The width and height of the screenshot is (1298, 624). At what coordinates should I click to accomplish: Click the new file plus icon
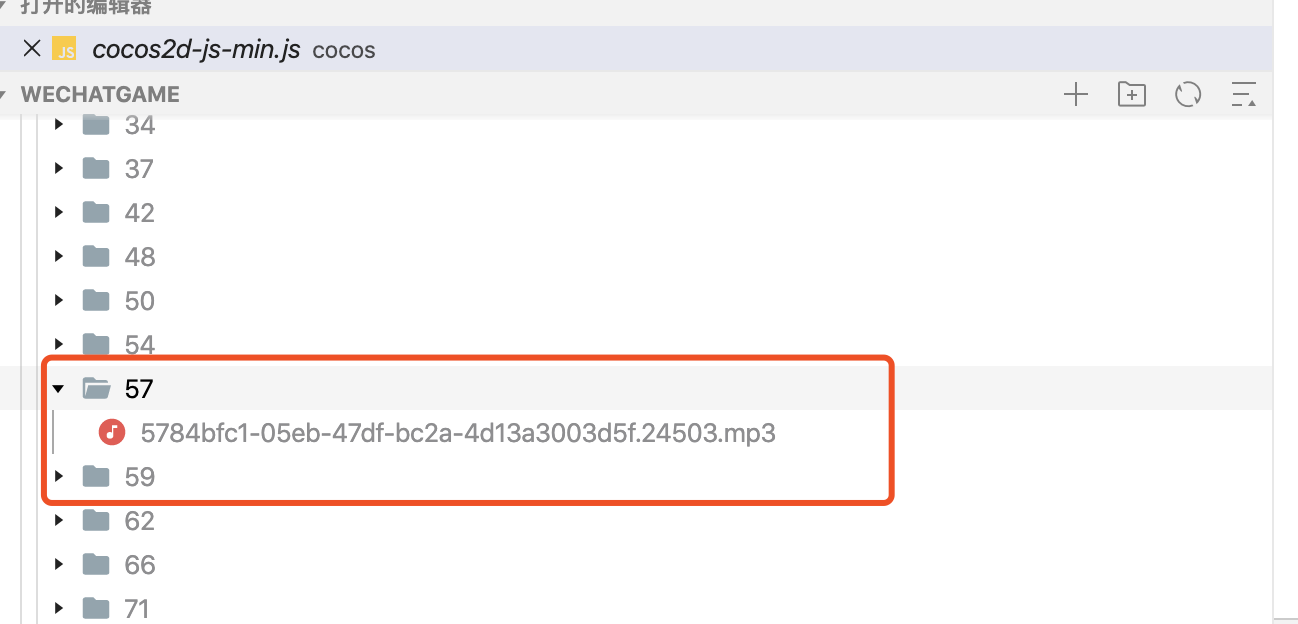(x=1075, y=95)
